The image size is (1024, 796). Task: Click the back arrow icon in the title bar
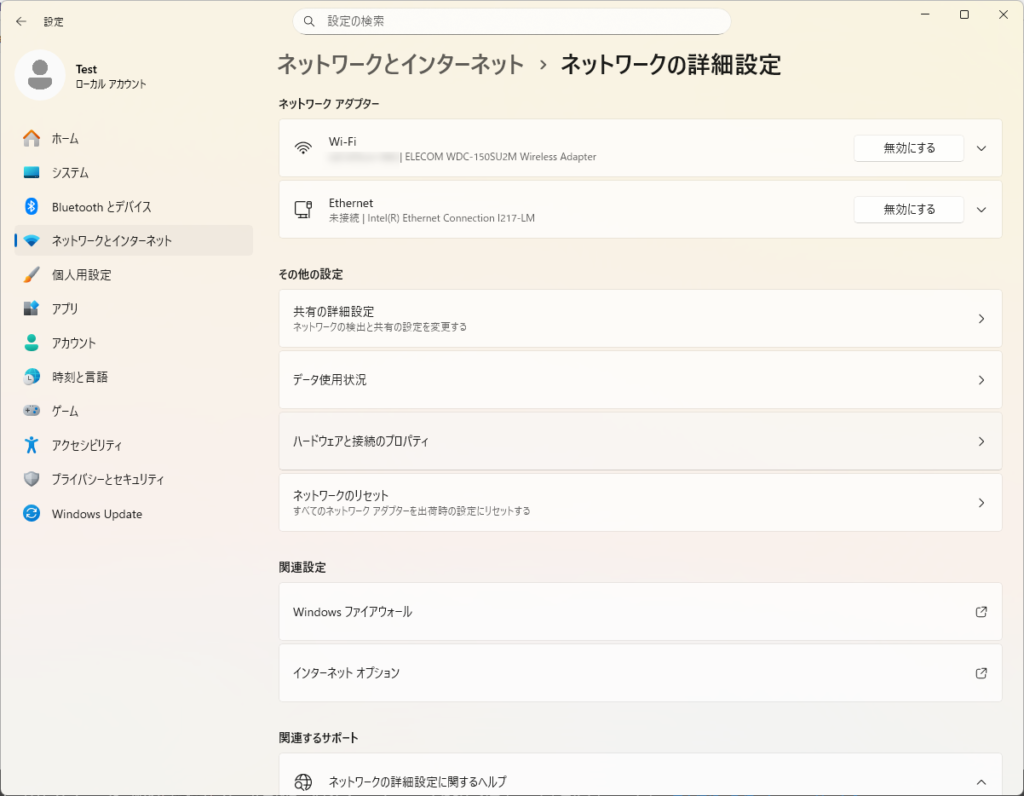21,21
